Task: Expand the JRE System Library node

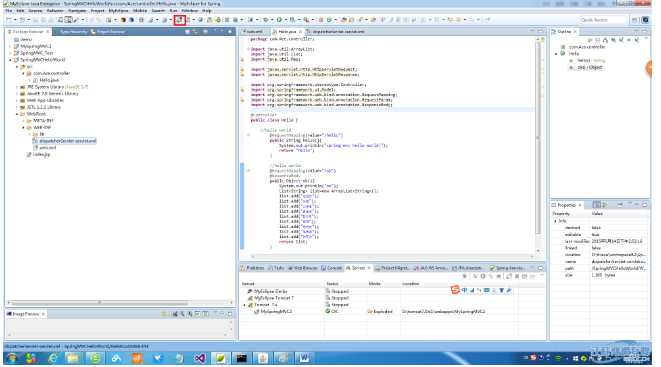Action: (x=17, y=87)
